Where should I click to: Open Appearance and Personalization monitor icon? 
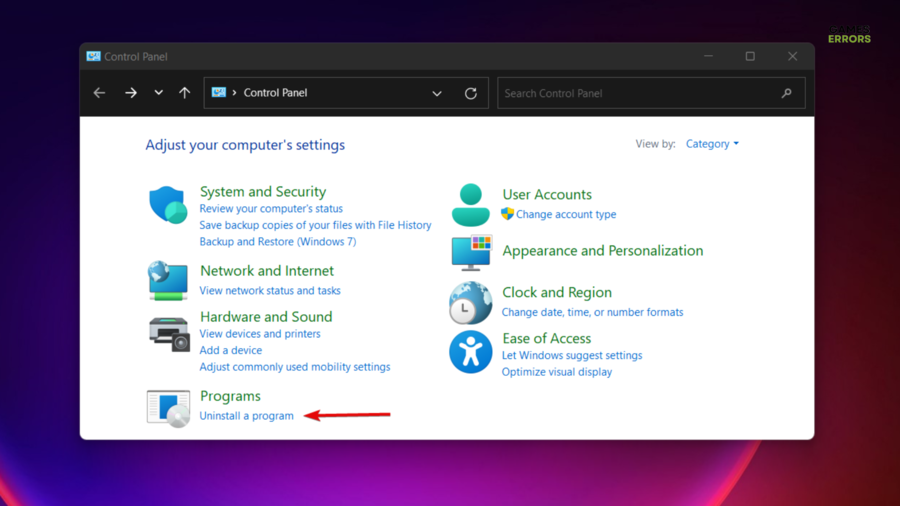pos(471,253)
